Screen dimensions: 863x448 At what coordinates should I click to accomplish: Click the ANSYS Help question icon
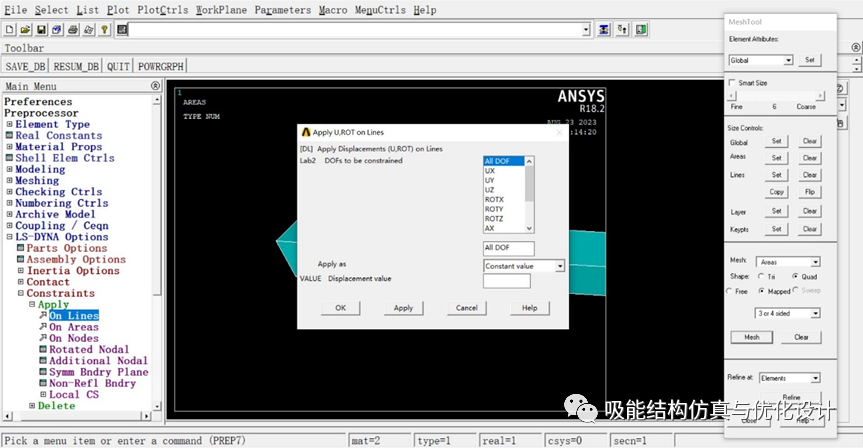click(x=104, y=30)
